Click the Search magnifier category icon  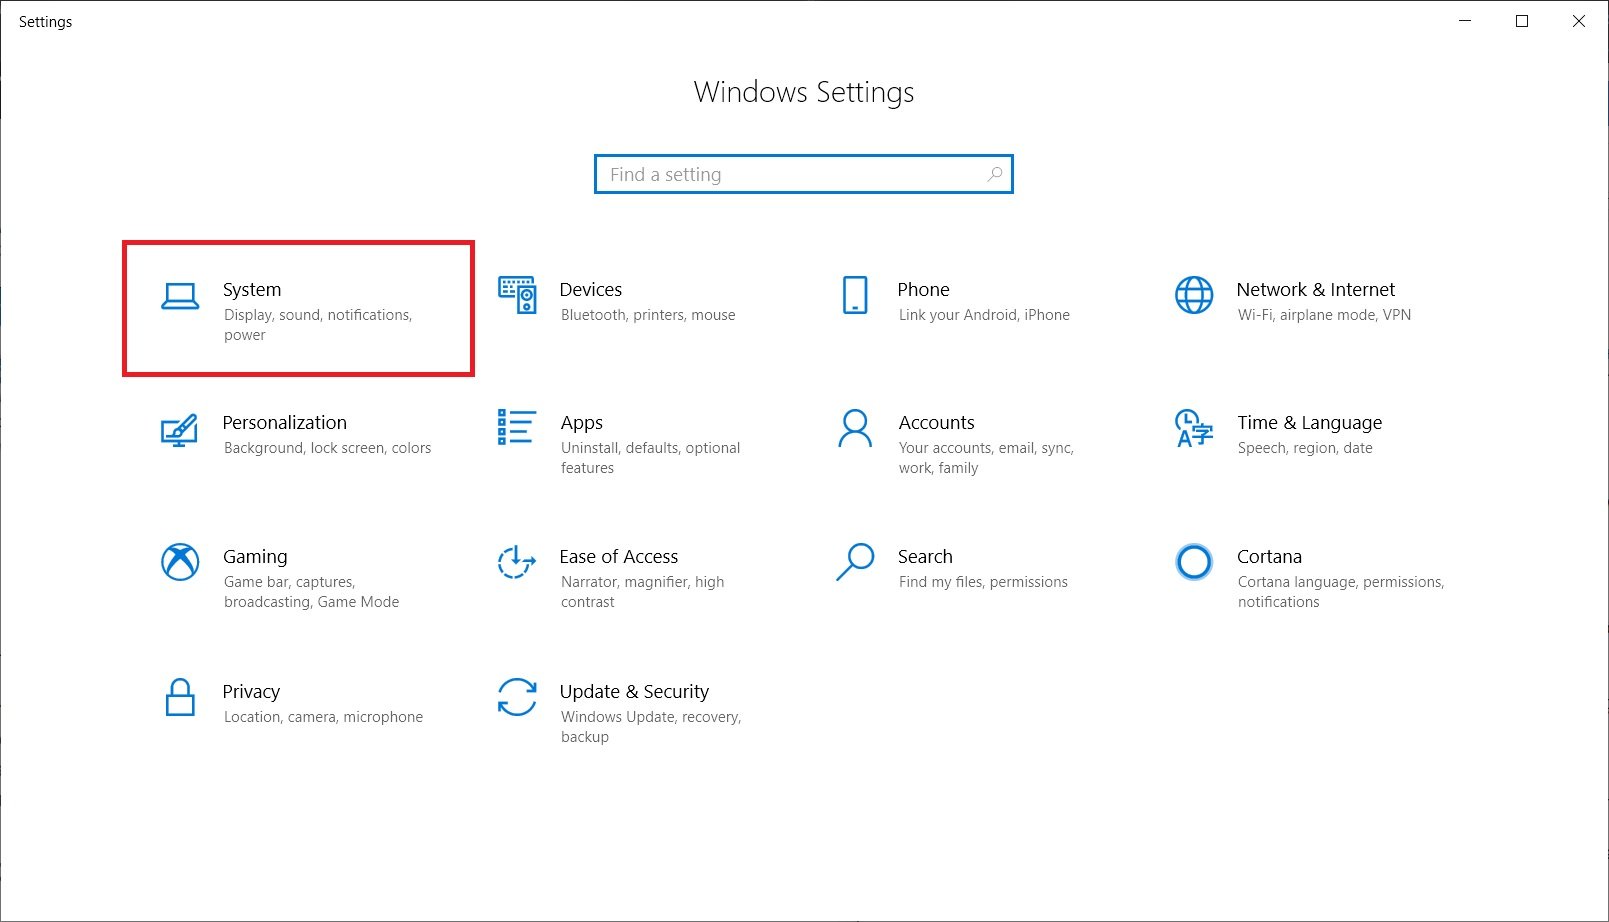(x=855, y=562)
